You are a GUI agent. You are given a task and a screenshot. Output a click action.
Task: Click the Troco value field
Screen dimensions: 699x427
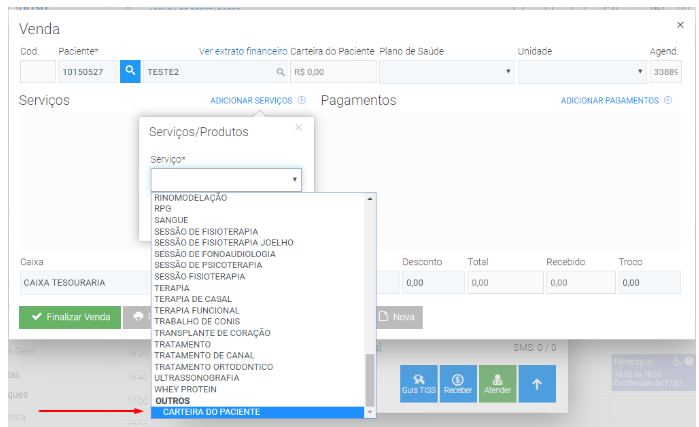649,283
